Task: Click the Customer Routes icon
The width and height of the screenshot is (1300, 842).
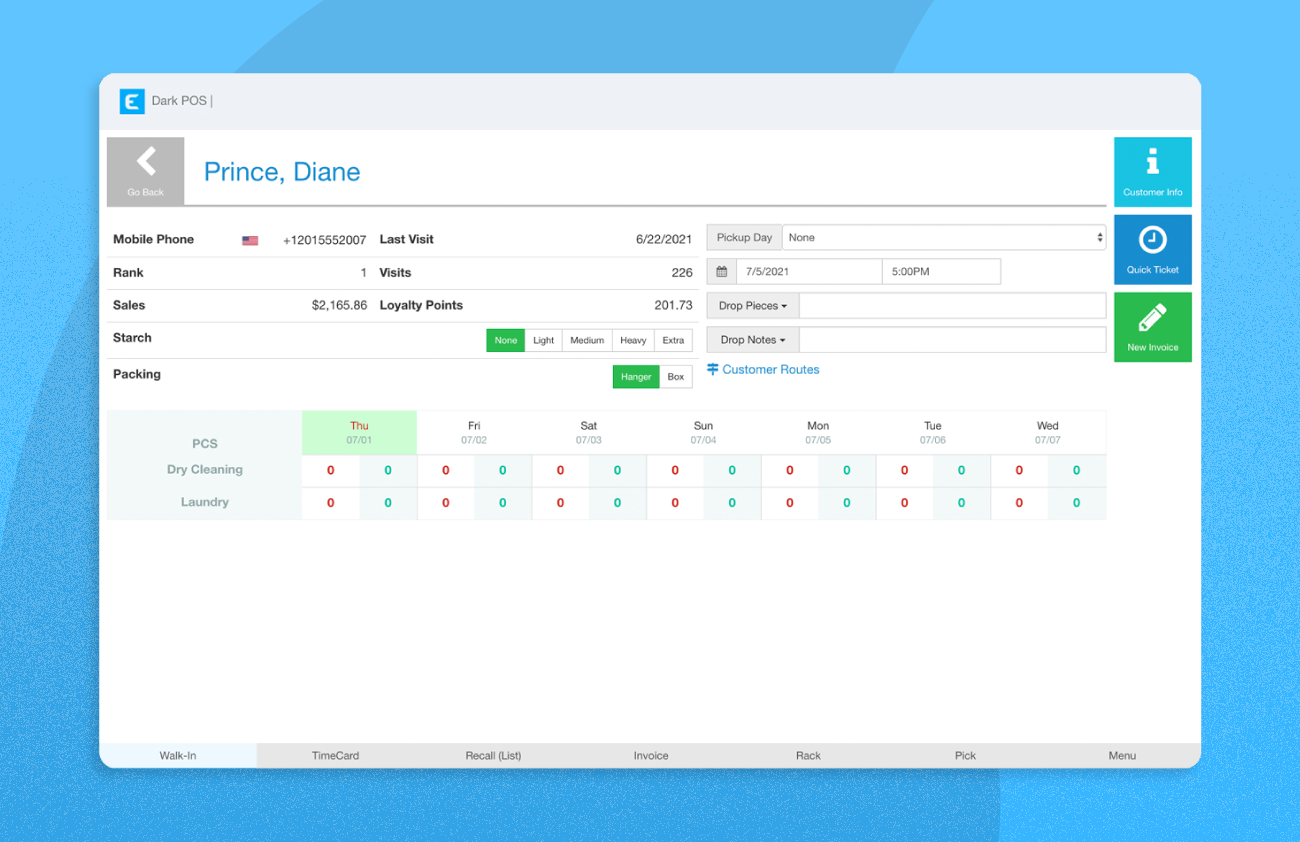Action: [711, 369]
